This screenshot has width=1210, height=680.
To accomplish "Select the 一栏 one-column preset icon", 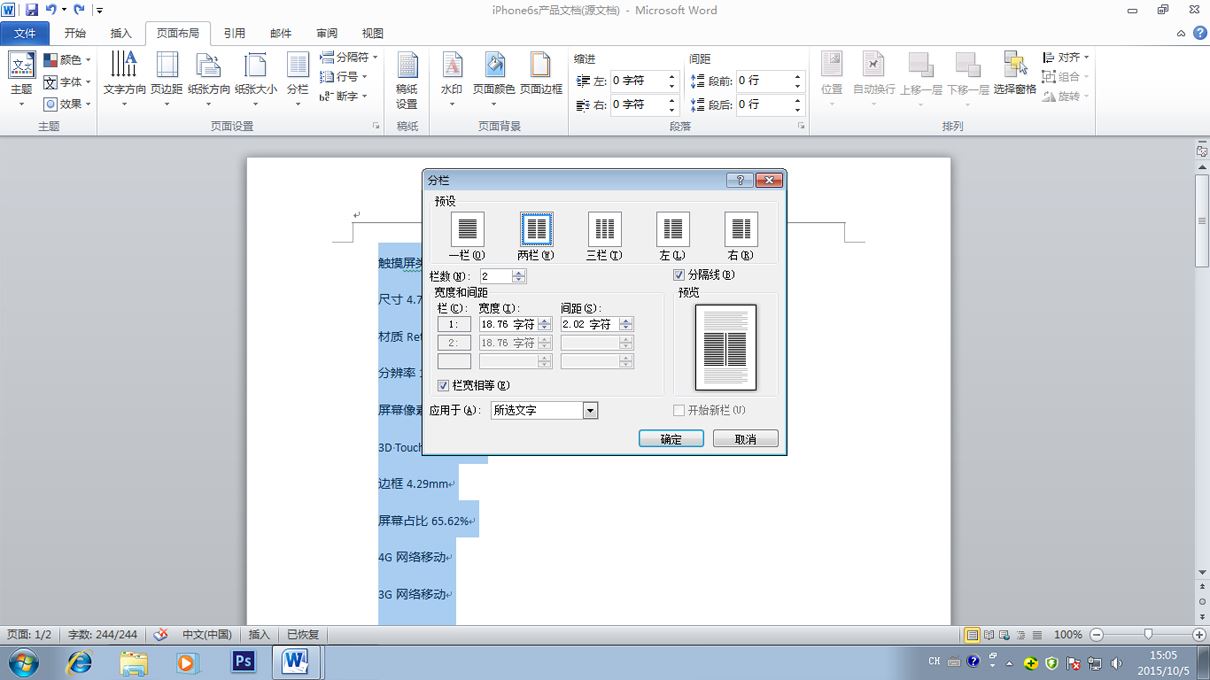I will tap(467, 229).
